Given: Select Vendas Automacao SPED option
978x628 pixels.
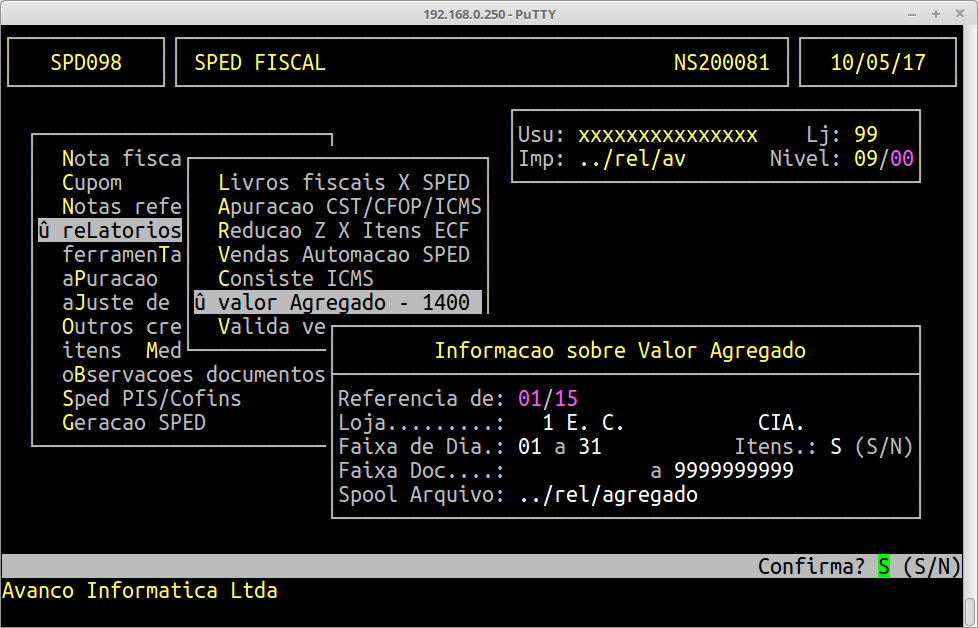Looking at the screenshot, I should coord(343,255).
